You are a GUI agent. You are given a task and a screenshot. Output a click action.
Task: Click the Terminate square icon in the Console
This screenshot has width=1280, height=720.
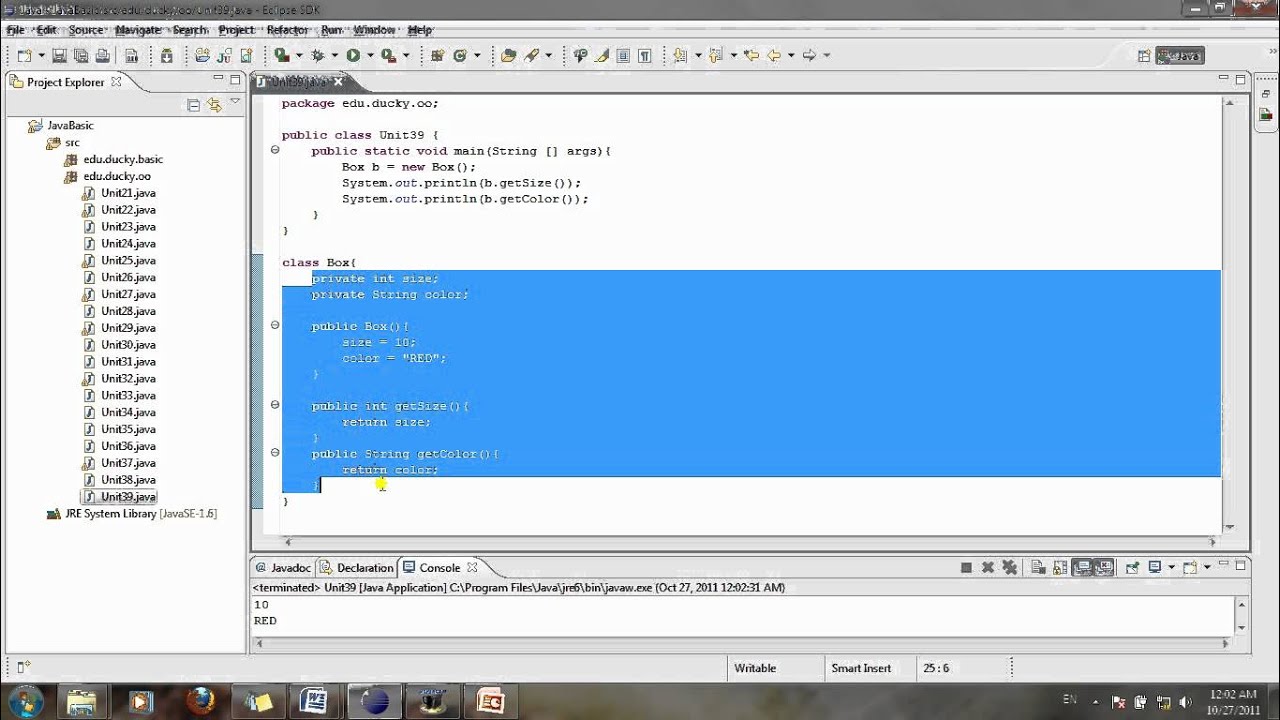(x=966, y=568)
